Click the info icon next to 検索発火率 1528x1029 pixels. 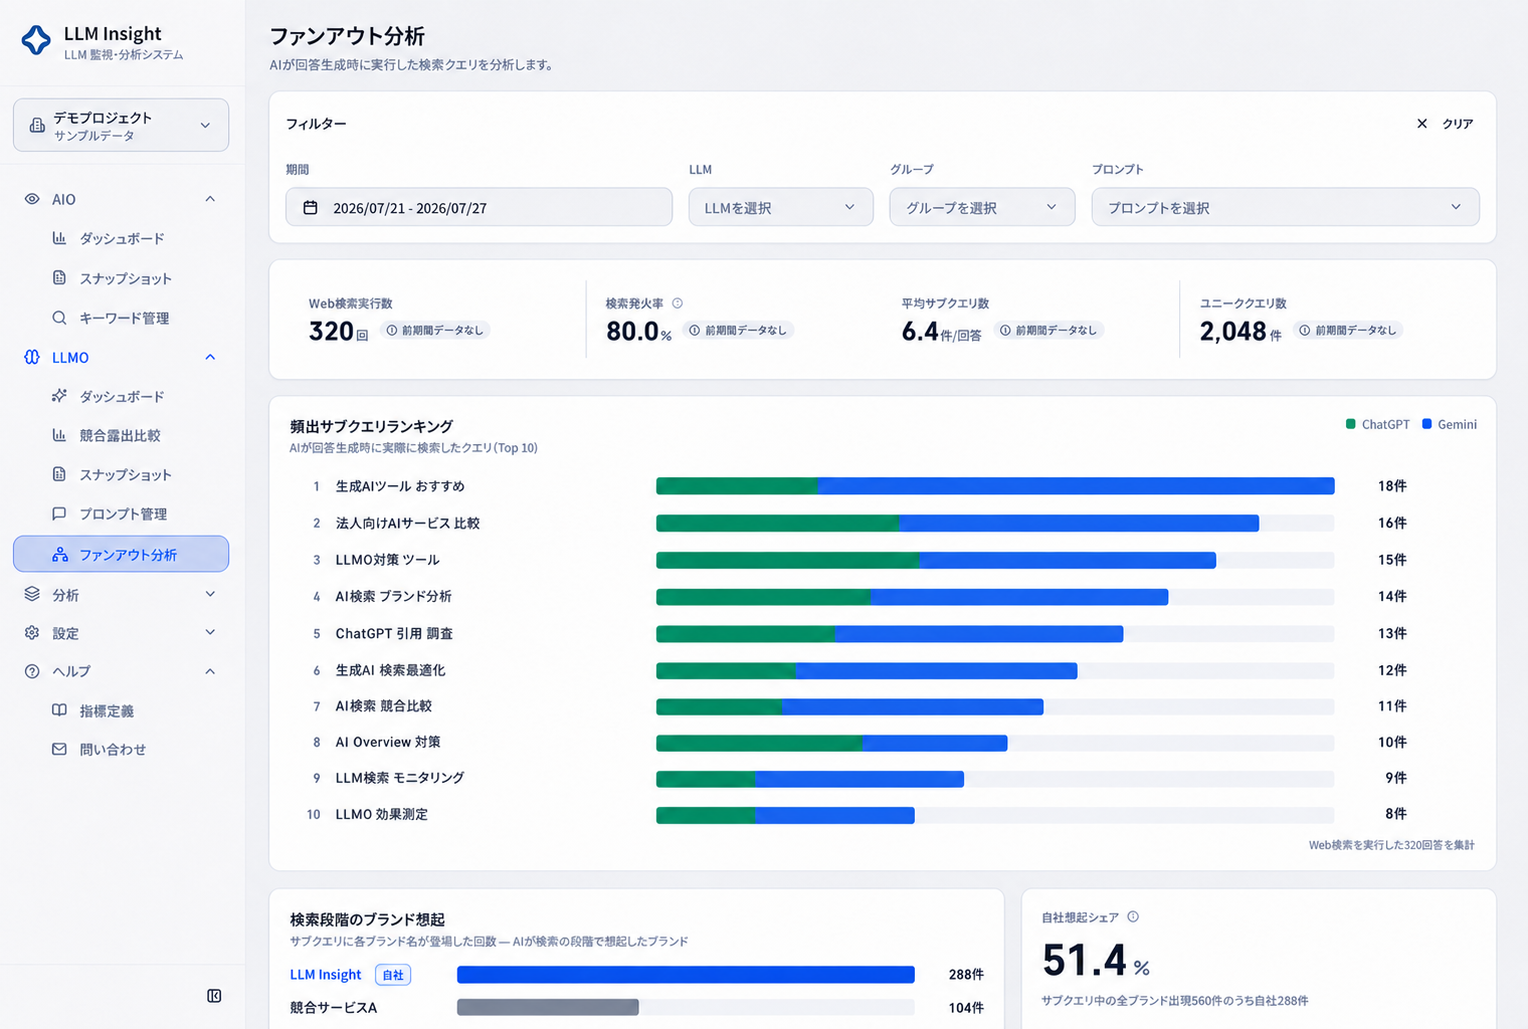677,303
